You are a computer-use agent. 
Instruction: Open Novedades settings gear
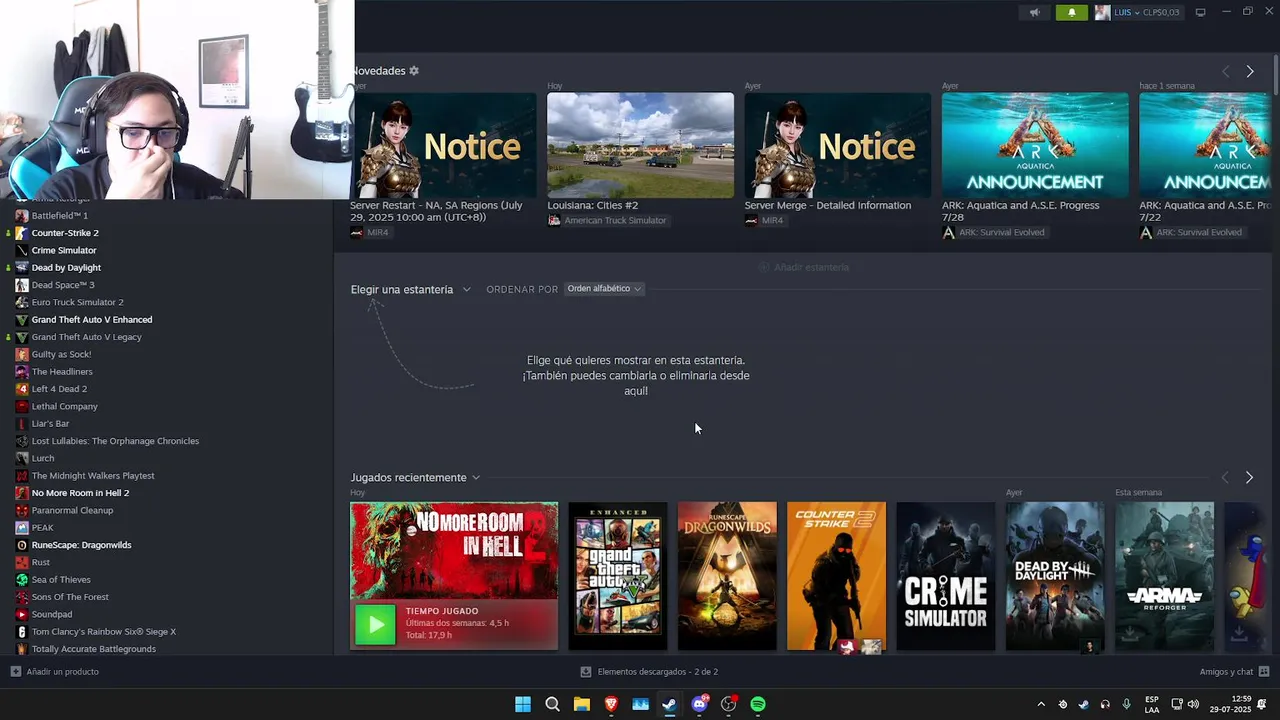coord(414,71)
